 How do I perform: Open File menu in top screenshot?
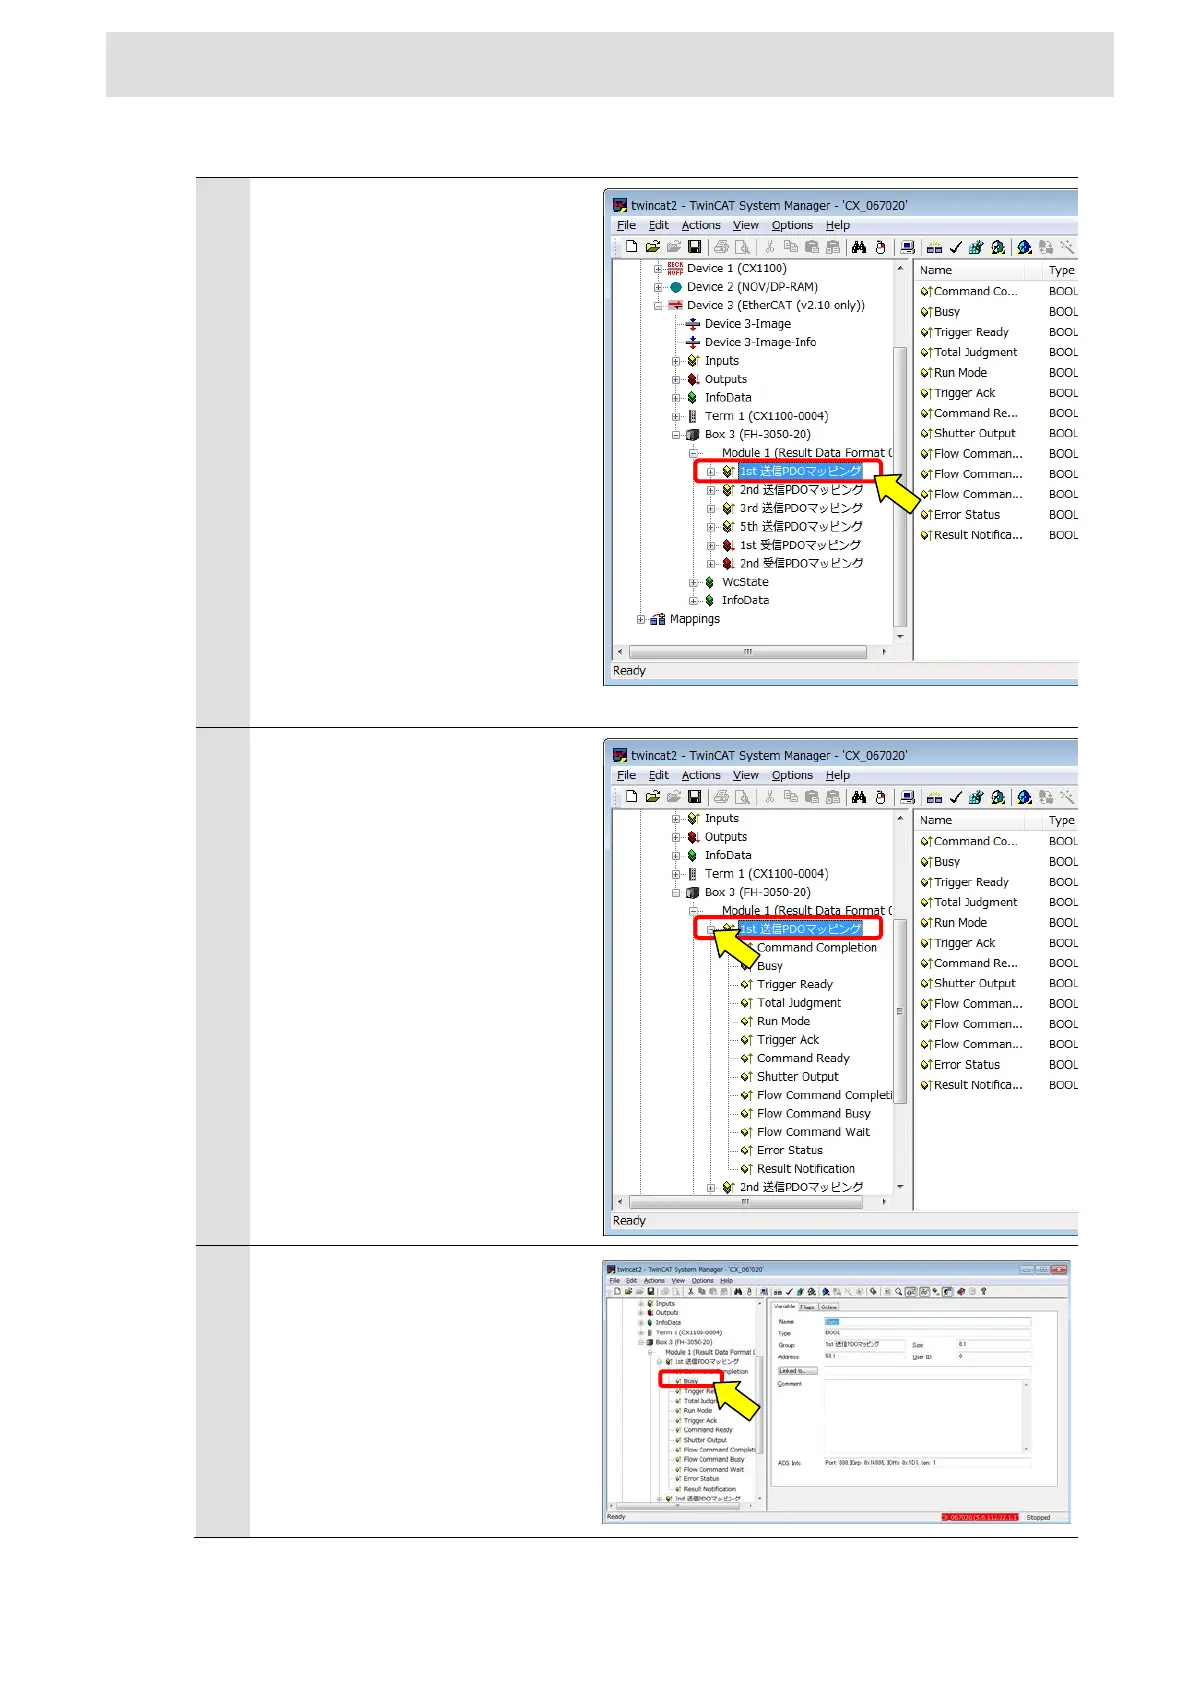pyautogui.click(x=626, y=226)
